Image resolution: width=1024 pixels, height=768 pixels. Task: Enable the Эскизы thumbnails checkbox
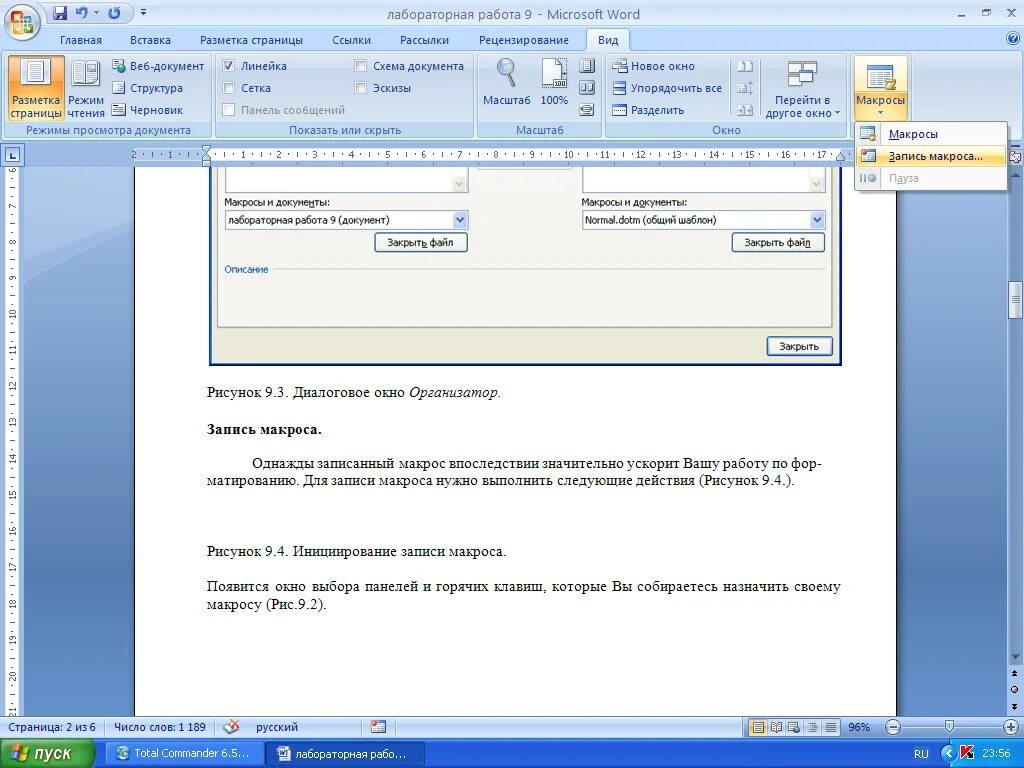pyautogui.click(x=360, y=88)
